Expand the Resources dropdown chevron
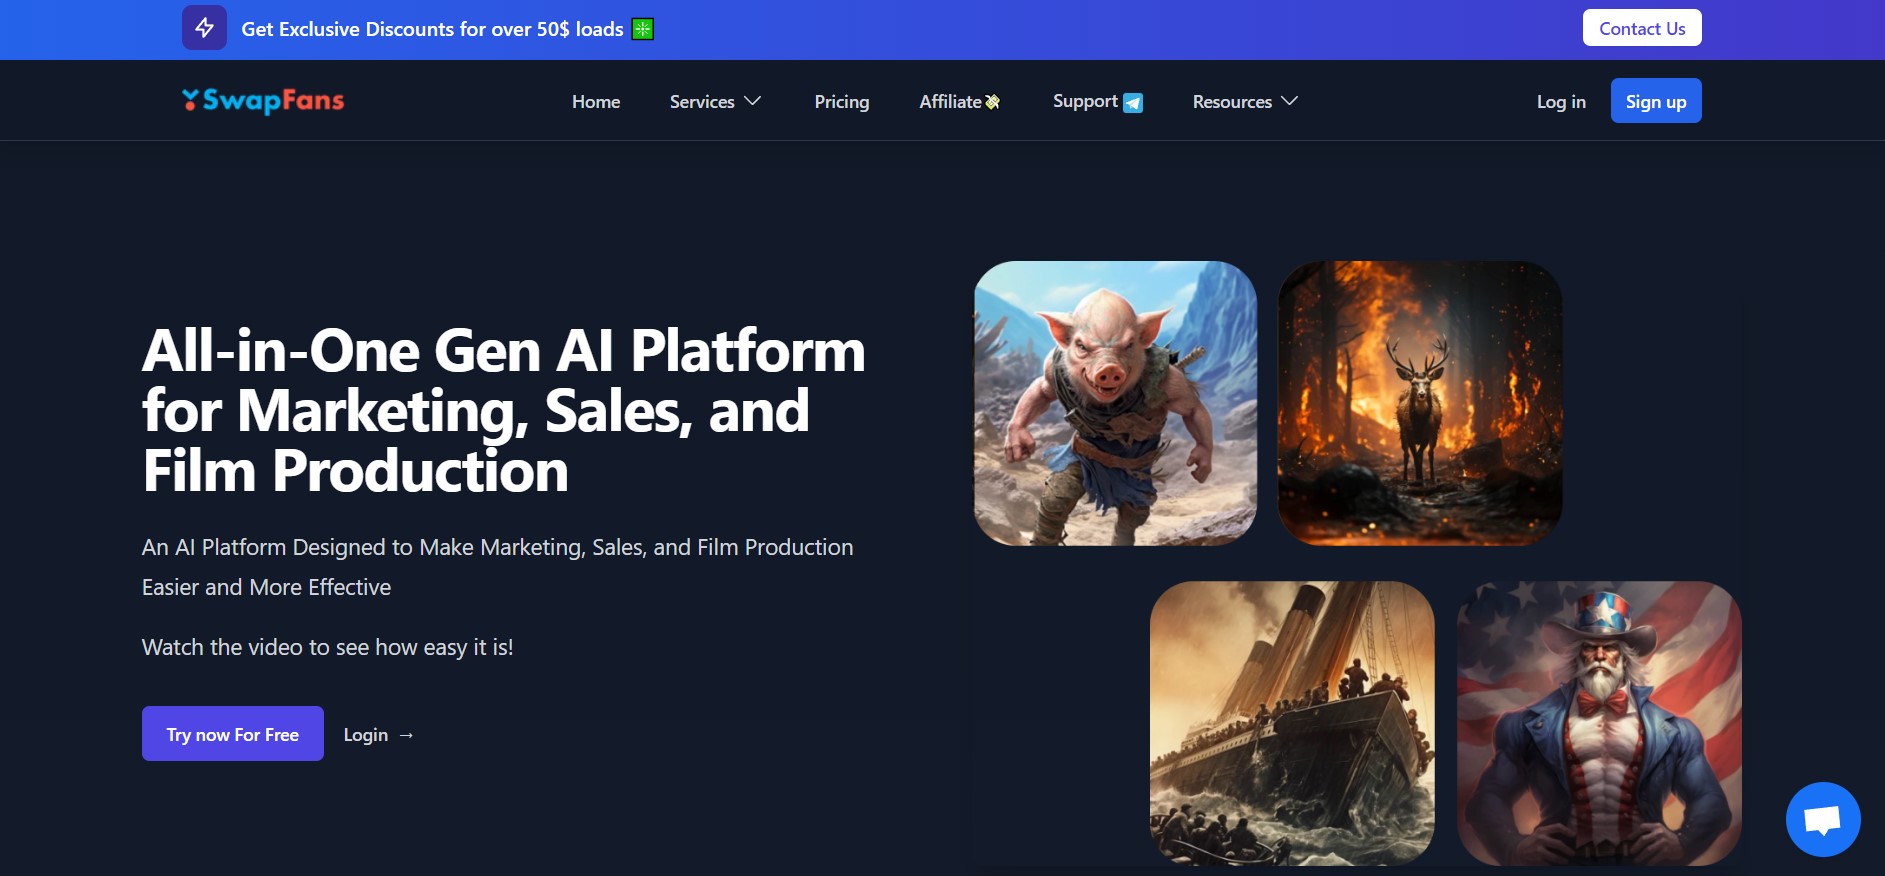Screen dimensions: 1885x876 point(1290,101)
